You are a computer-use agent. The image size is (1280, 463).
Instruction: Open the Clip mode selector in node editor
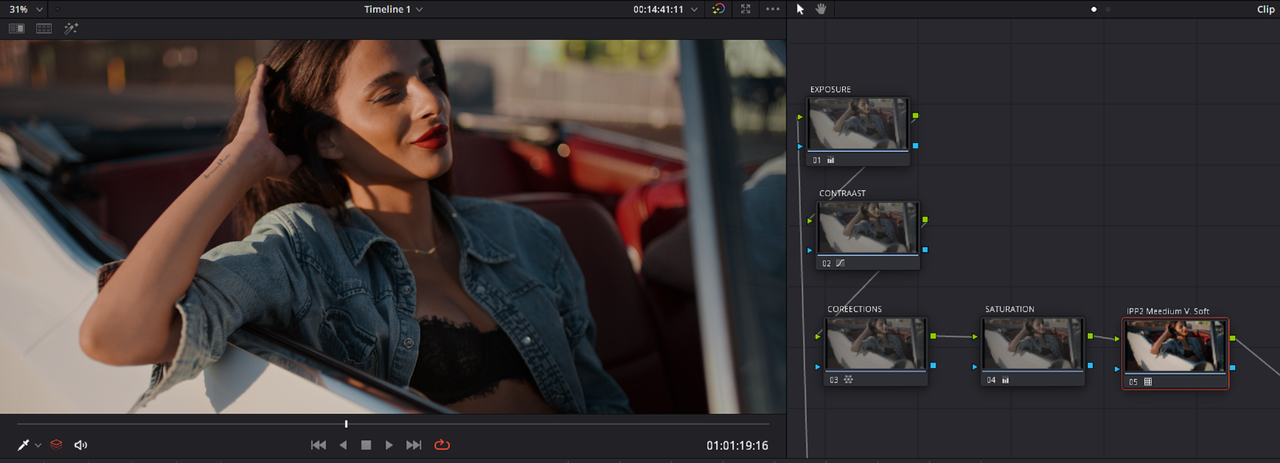pos(1265,9)
